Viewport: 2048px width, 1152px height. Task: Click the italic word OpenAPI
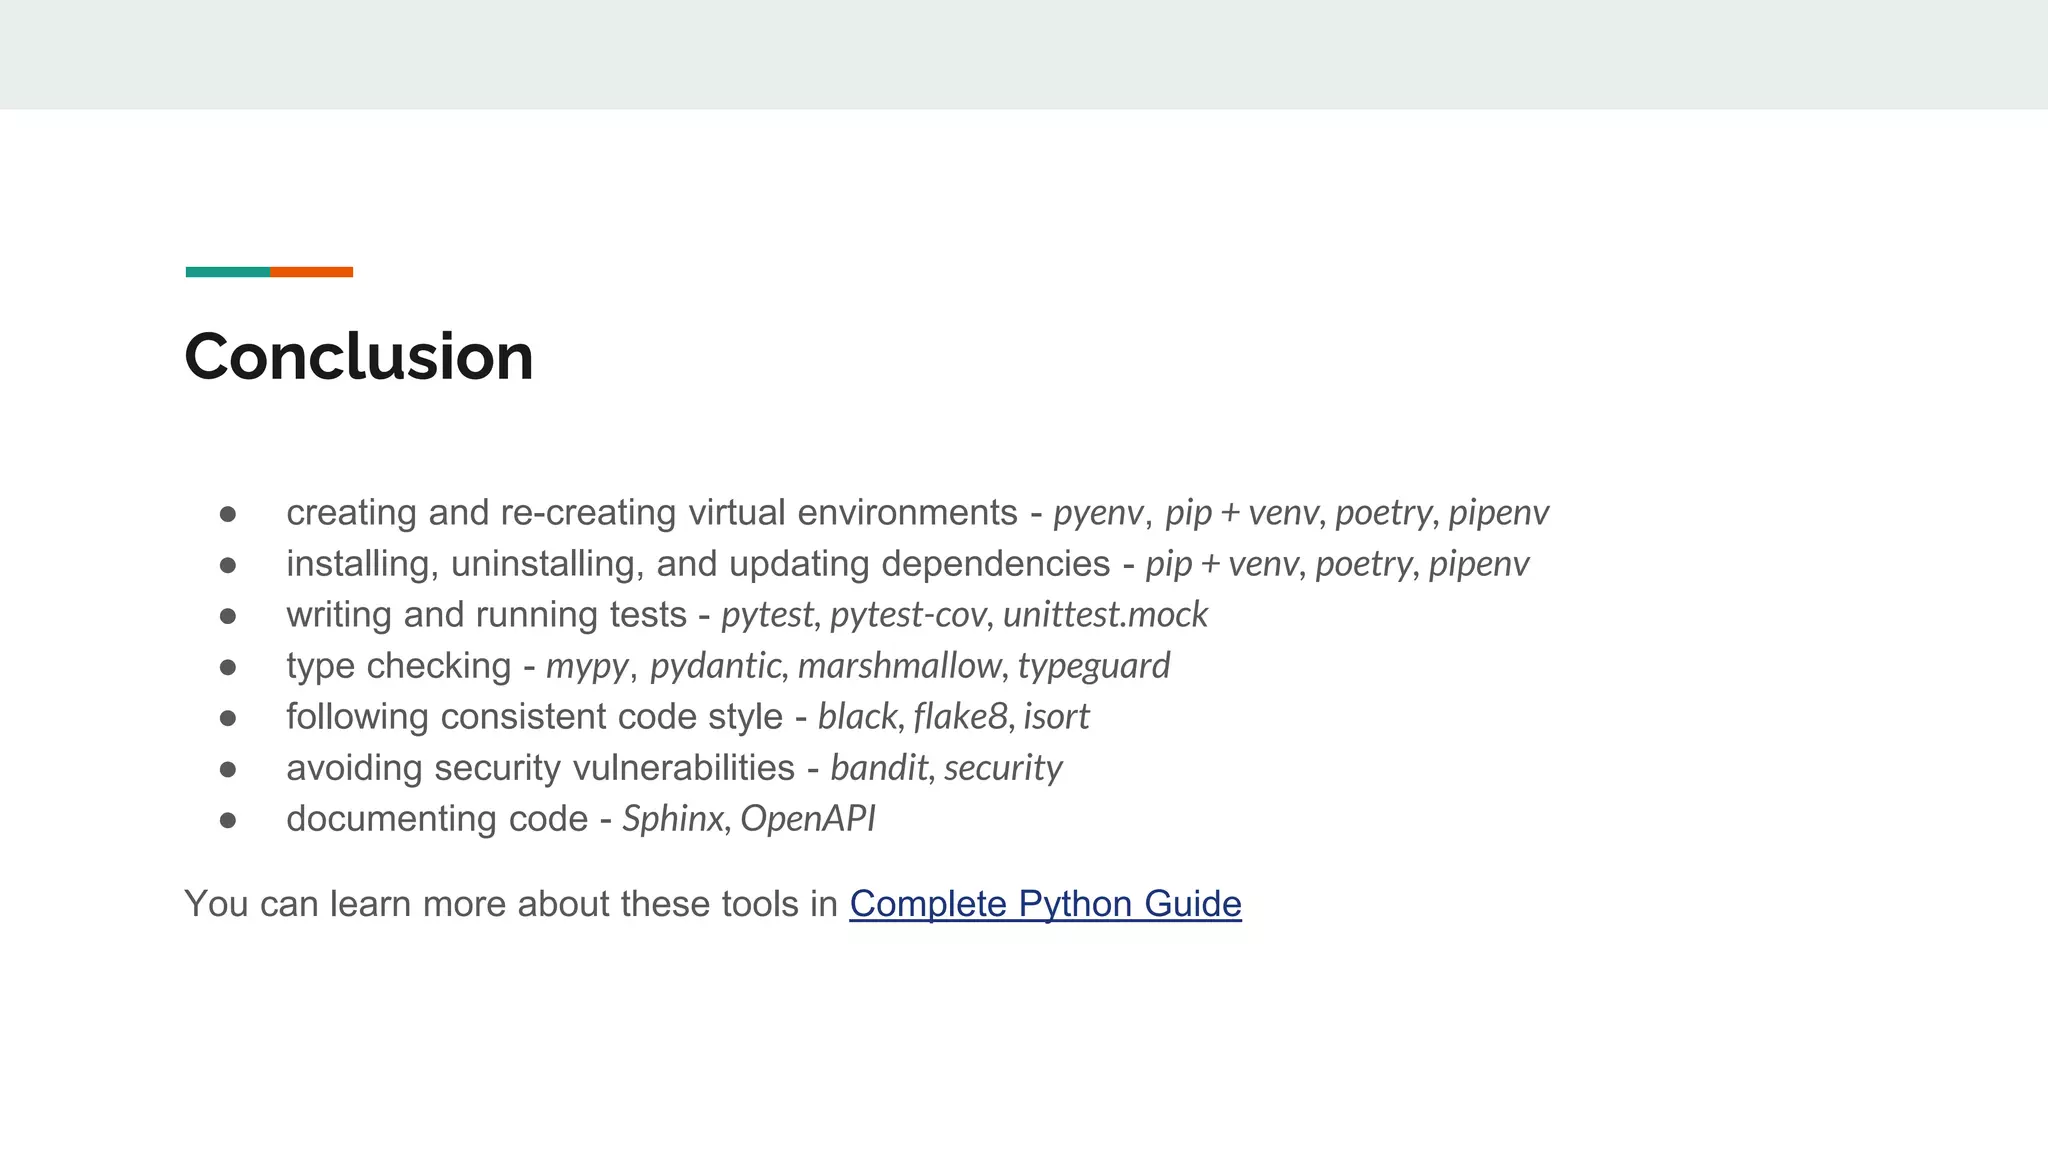(x=808, y=819)
